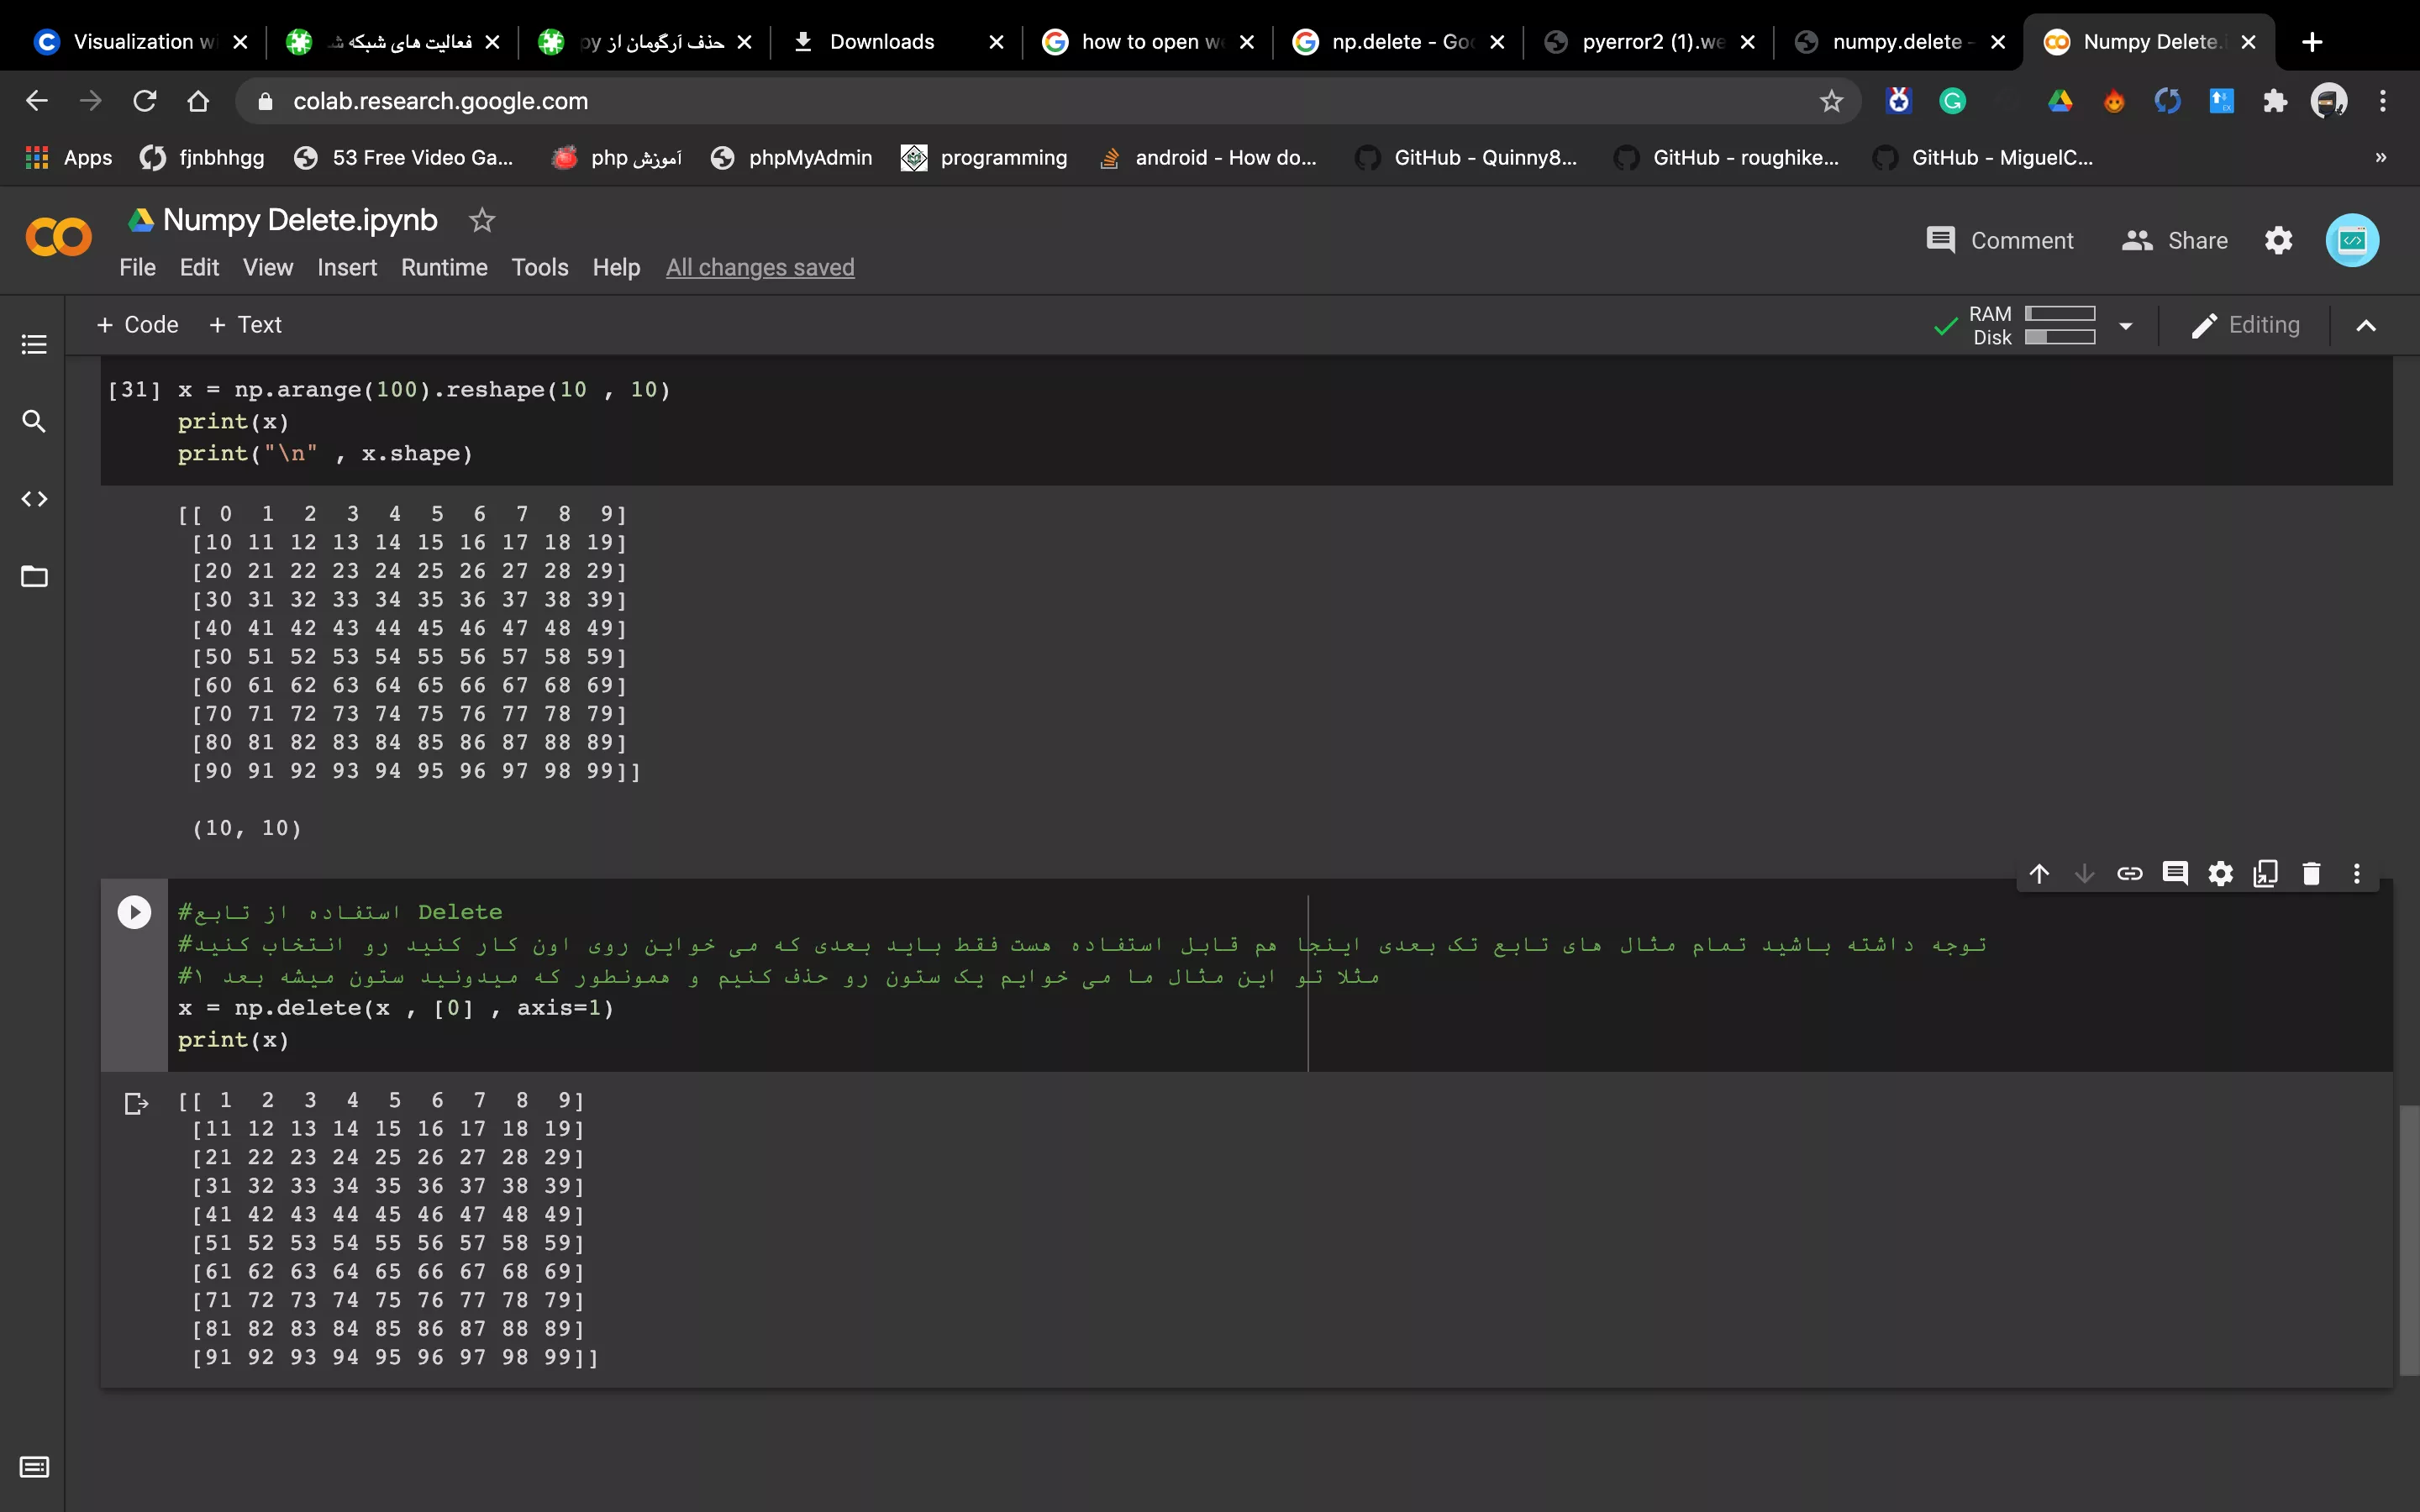Star the Numpy Delete.ipynb notebook
The height and width of the screenshot is (1512, 2420).
(x=482, y=220)
